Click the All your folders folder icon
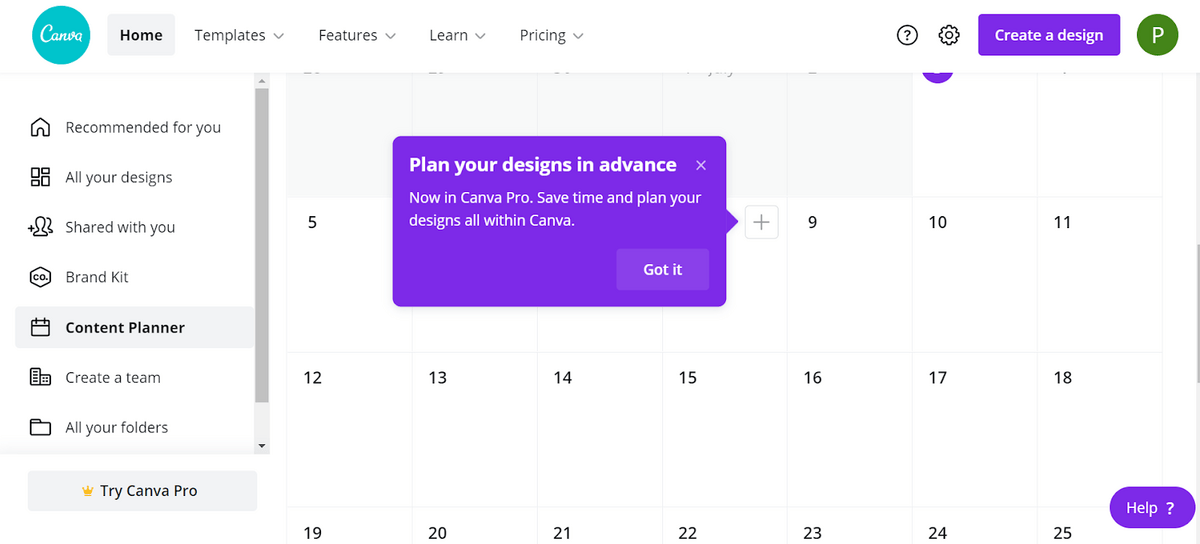 [x=40, y=427]
